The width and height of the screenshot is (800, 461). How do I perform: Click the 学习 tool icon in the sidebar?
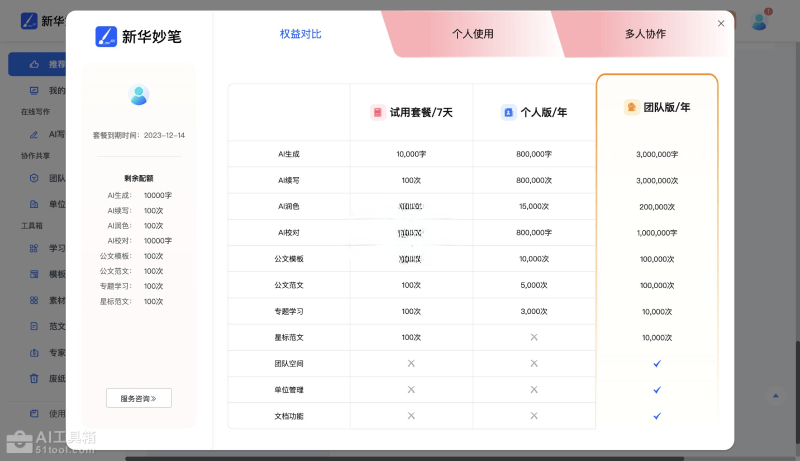33,248
